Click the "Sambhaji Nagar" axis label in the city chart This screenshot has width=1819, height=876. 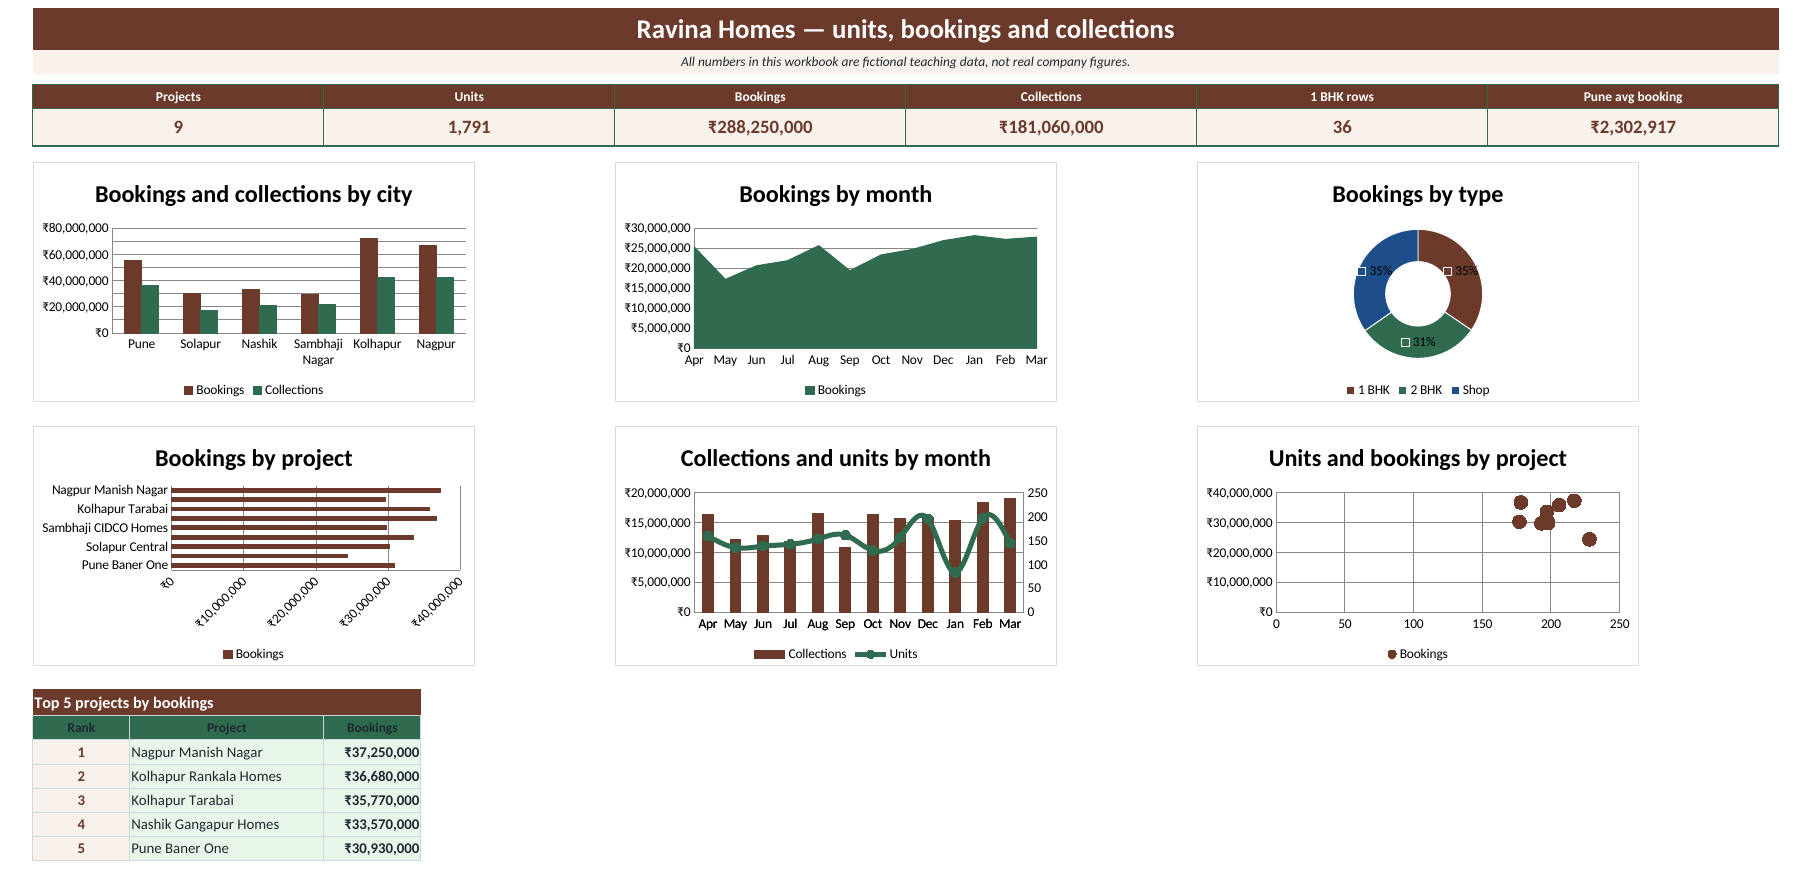(x=318, y=352)
